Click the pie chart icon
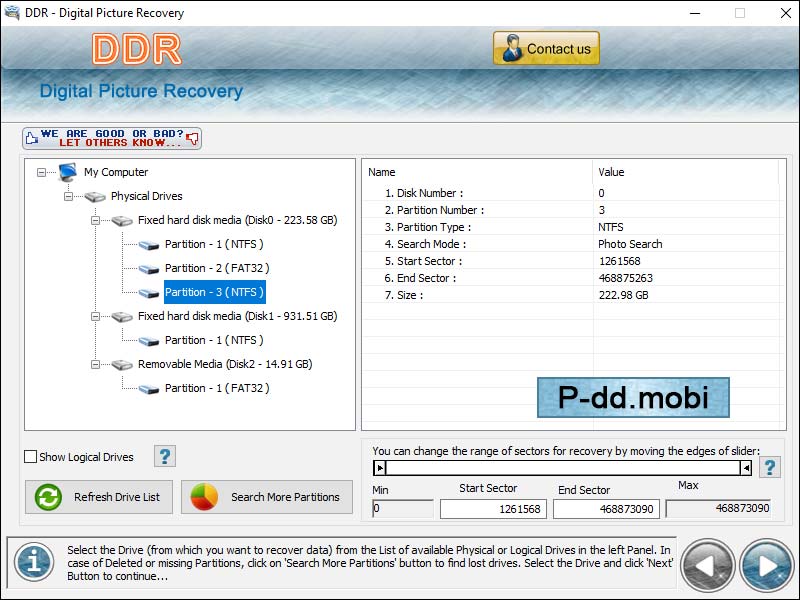The image size is (800, 600). click(x=204, y=497)
